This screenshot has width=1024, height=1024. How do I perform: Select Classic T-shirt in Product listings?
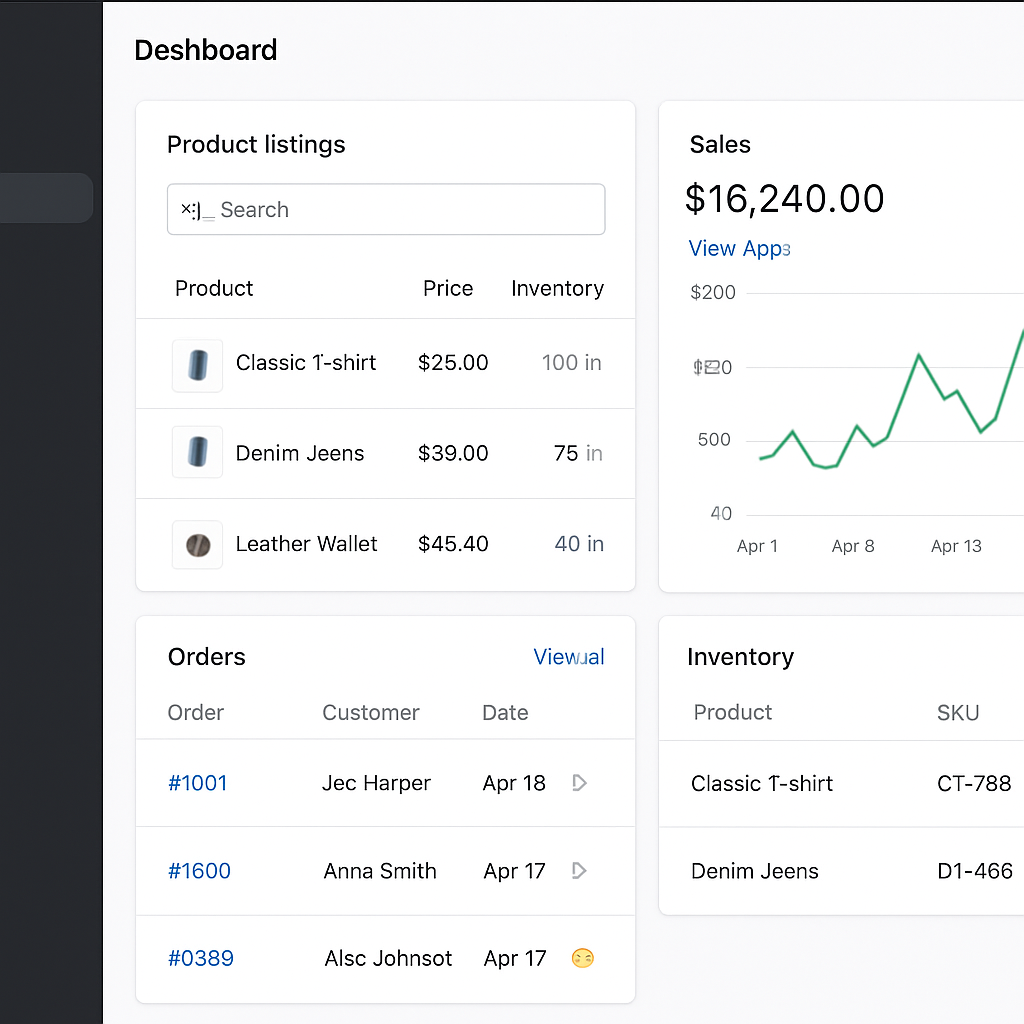306,362
